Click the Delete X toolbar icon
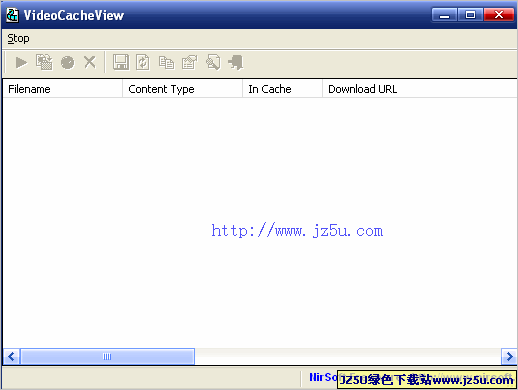This screenshot has height=390, width=518. 90,62
